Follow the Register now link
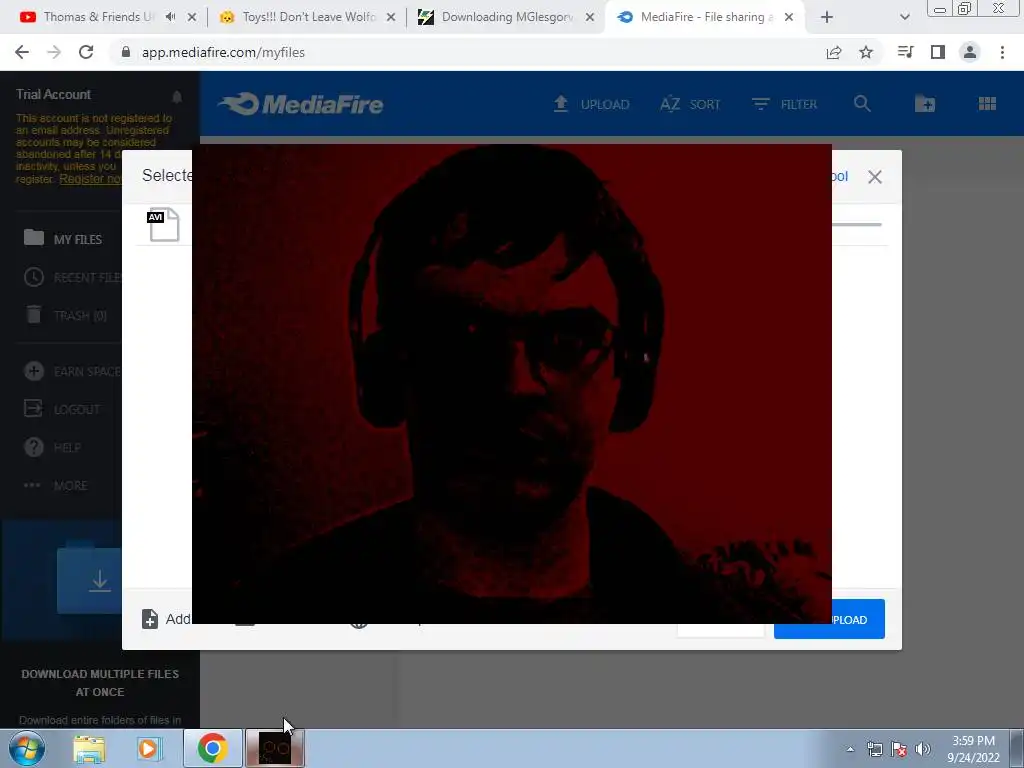The width and height of the screenshot is (1024, 768). (90, 179)
